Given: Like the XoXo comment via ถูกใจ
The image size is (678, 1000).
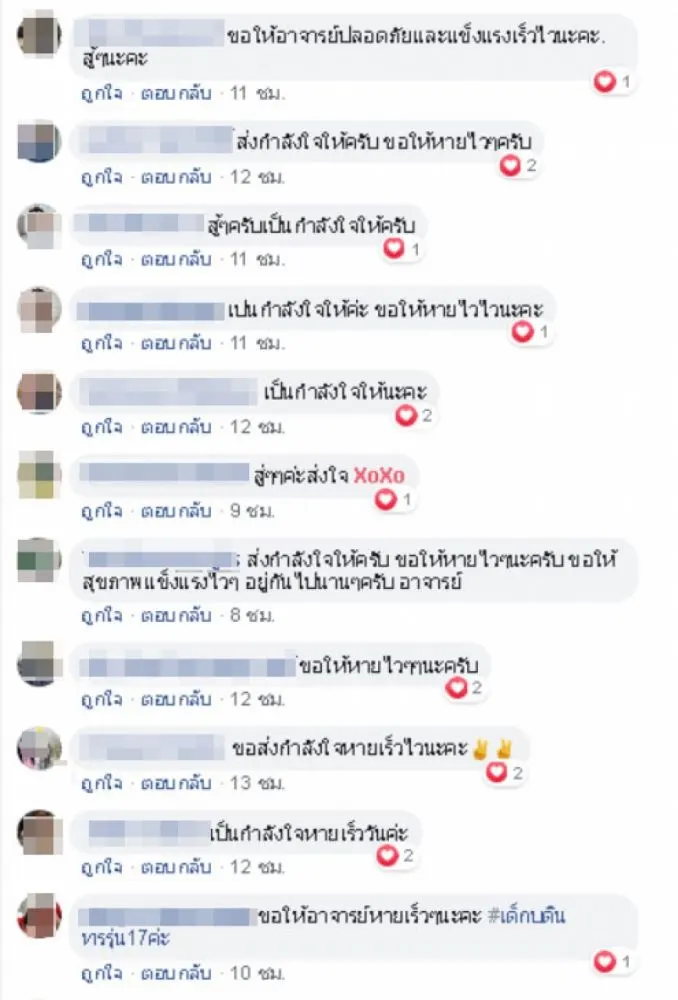Looking at the screenshot, I should pyautogui.click(x=101, y=511).
